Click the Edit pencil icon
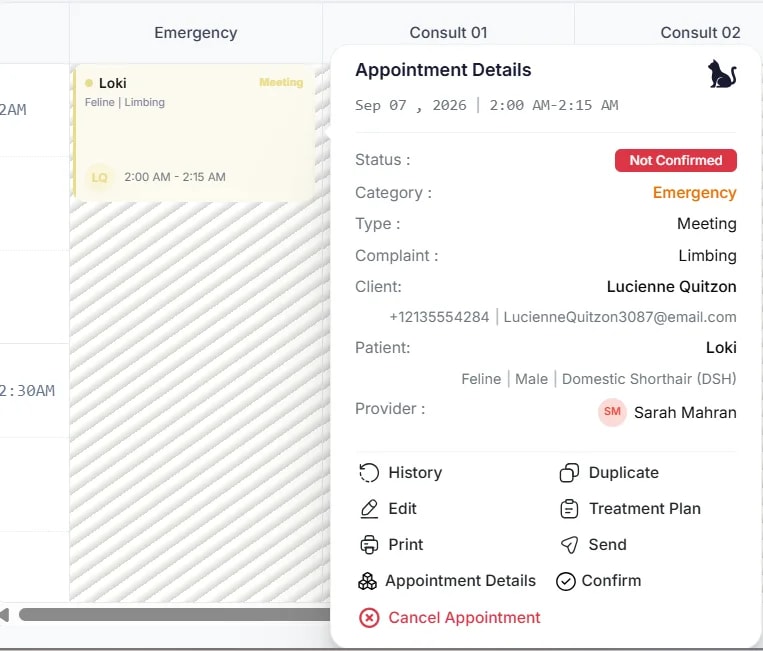This screenshot has height=651, width=763. click(369, 508)
